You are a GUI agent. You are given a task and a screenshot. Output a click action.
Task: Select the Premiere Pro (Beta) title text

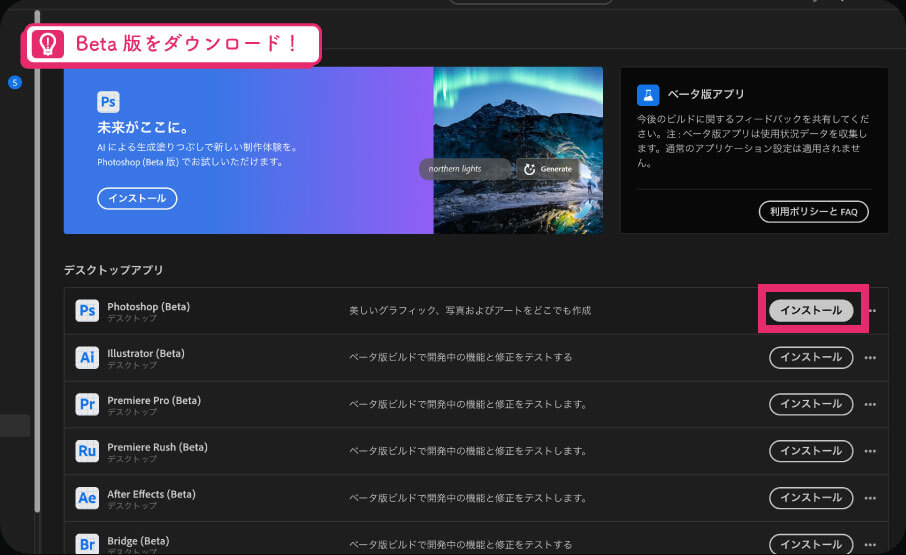154,400
